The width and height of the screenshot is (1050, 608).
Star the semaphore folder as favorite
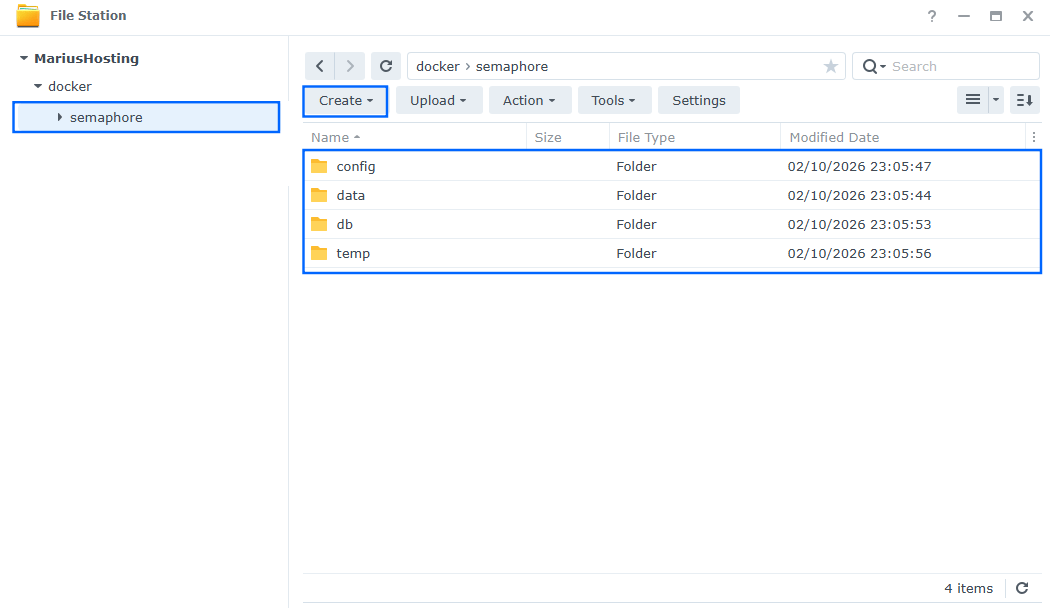830,65
